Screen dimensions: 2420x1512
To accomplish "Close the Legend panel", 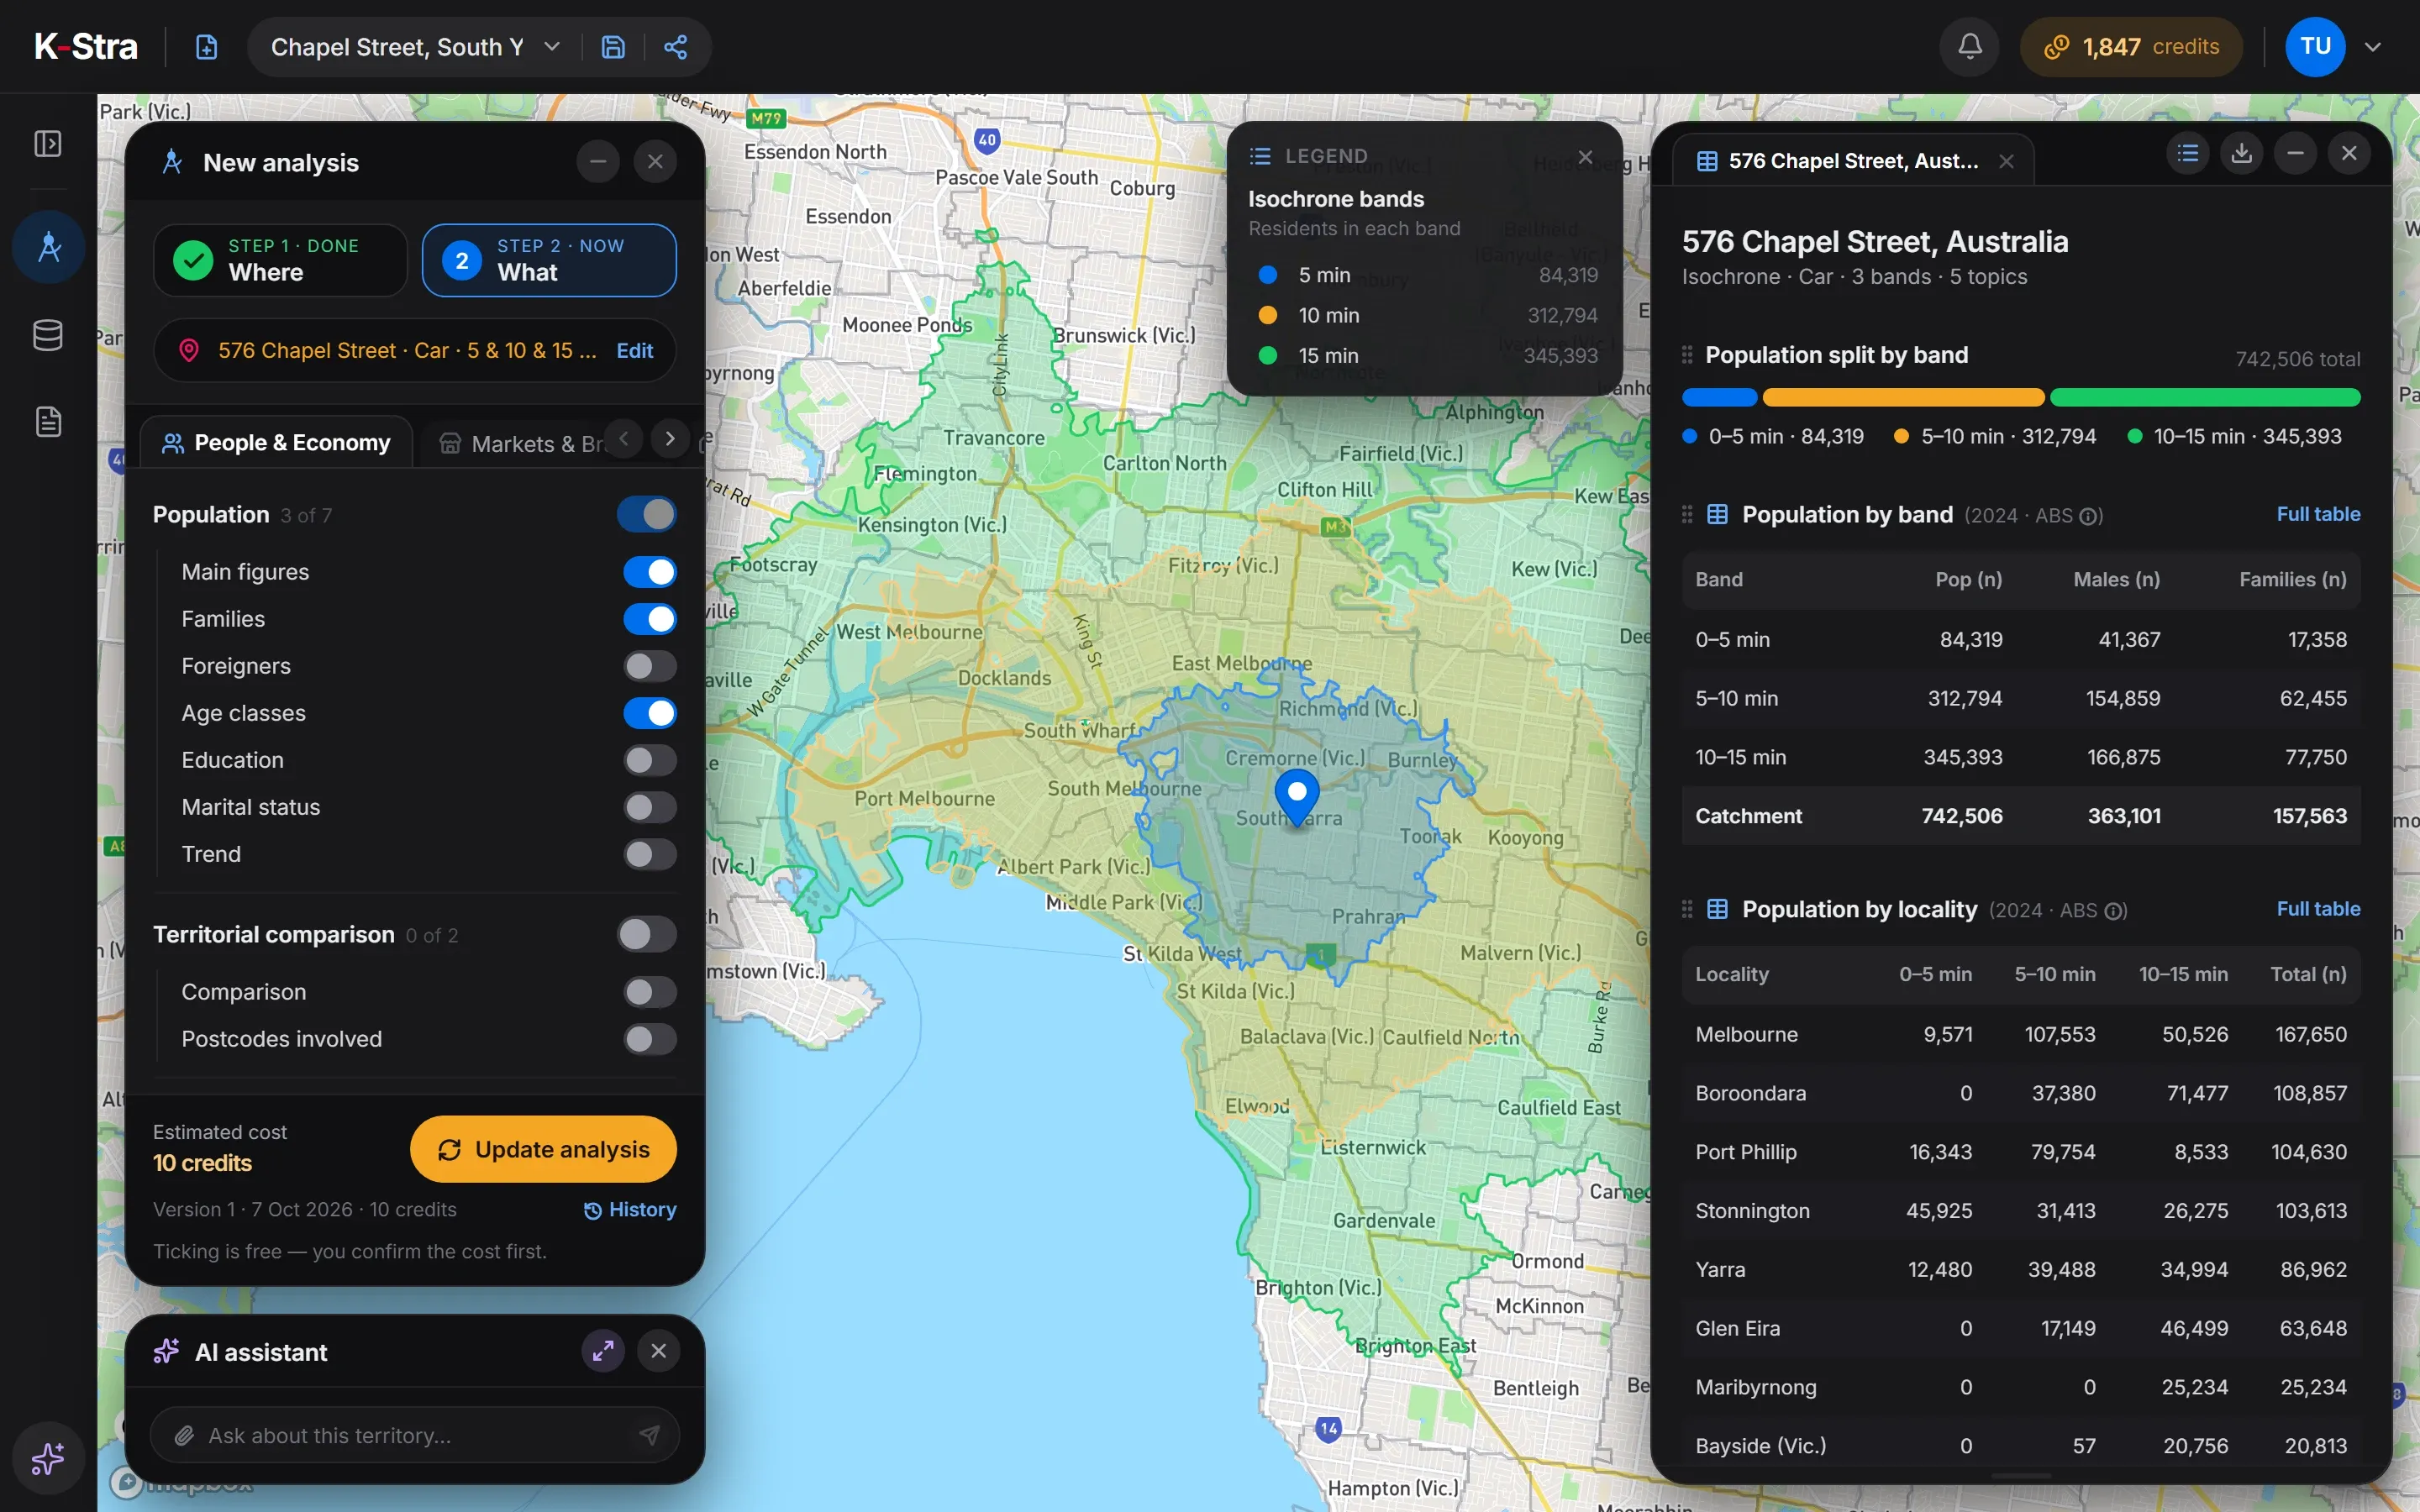I will click(1585, 157).
